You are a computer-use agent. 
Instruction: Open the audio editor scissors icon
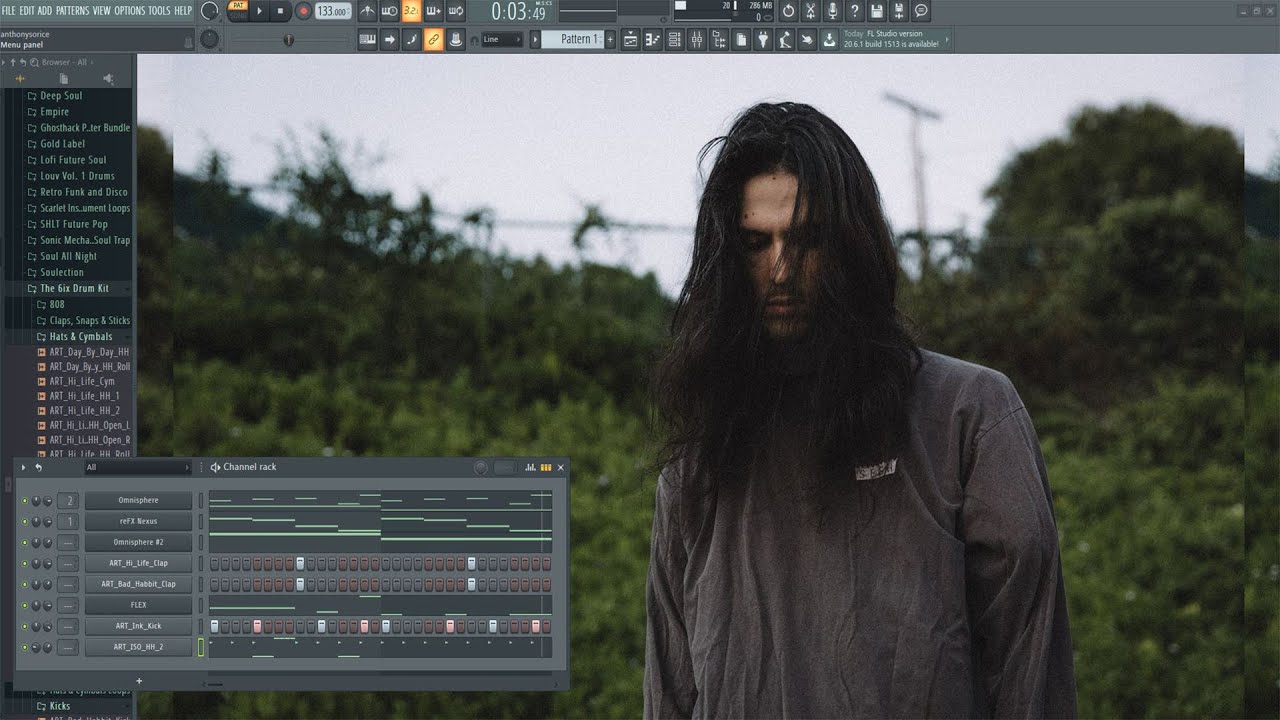click(810, 11)
